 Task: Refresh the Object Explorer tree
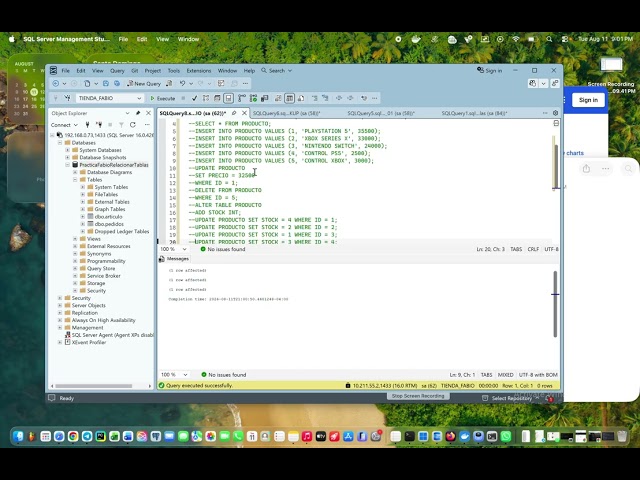tap(133, 125)
